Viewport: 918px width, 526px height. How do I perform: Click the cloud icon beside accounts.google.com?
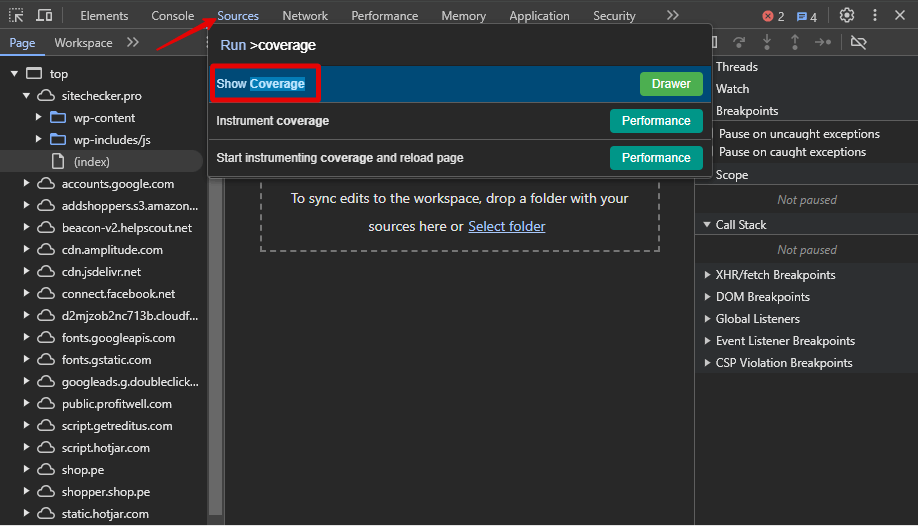tap(46, 183)
